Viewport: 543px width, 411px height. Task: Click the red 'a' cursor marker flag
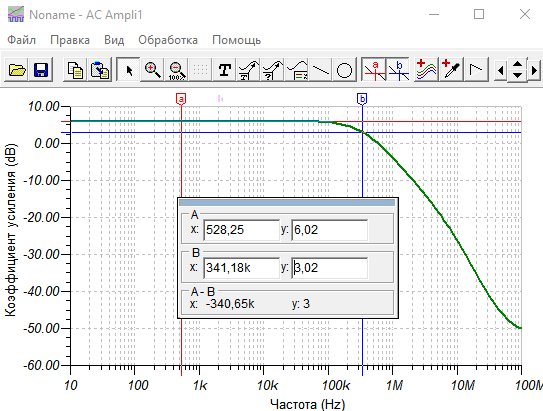tap(181, 99)
